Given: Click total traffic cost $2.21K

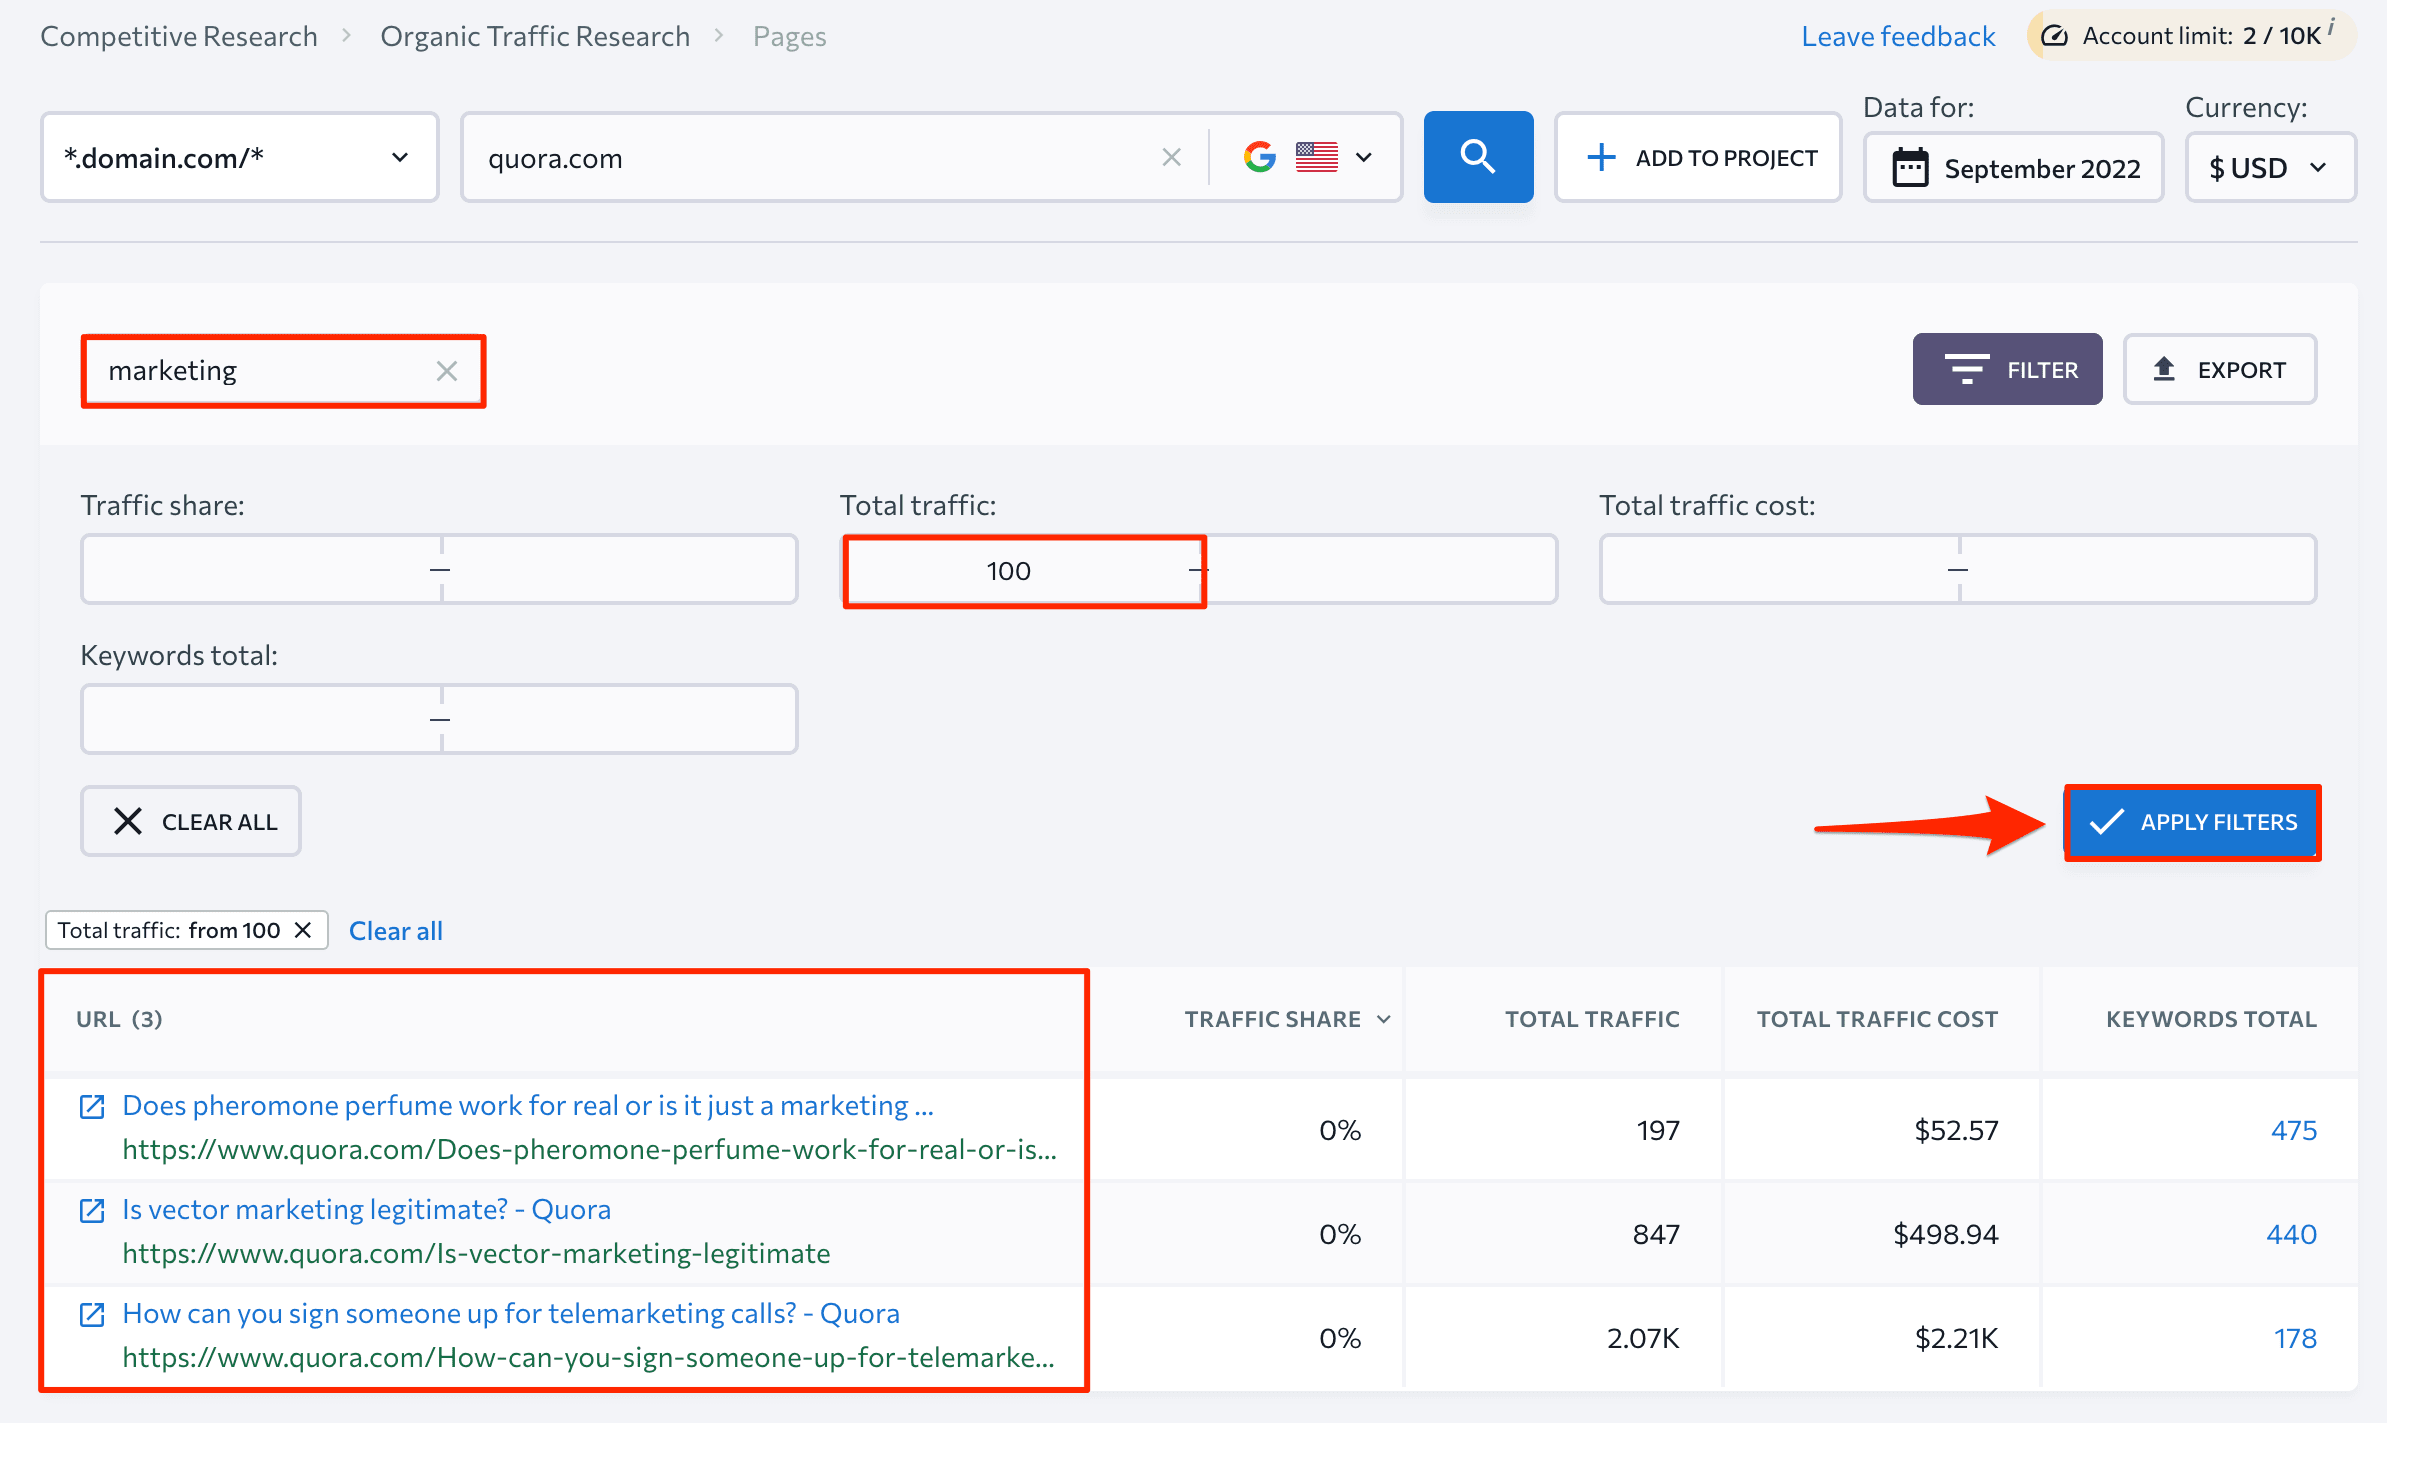Looking at the screenshot, I should [1956, 1338].
